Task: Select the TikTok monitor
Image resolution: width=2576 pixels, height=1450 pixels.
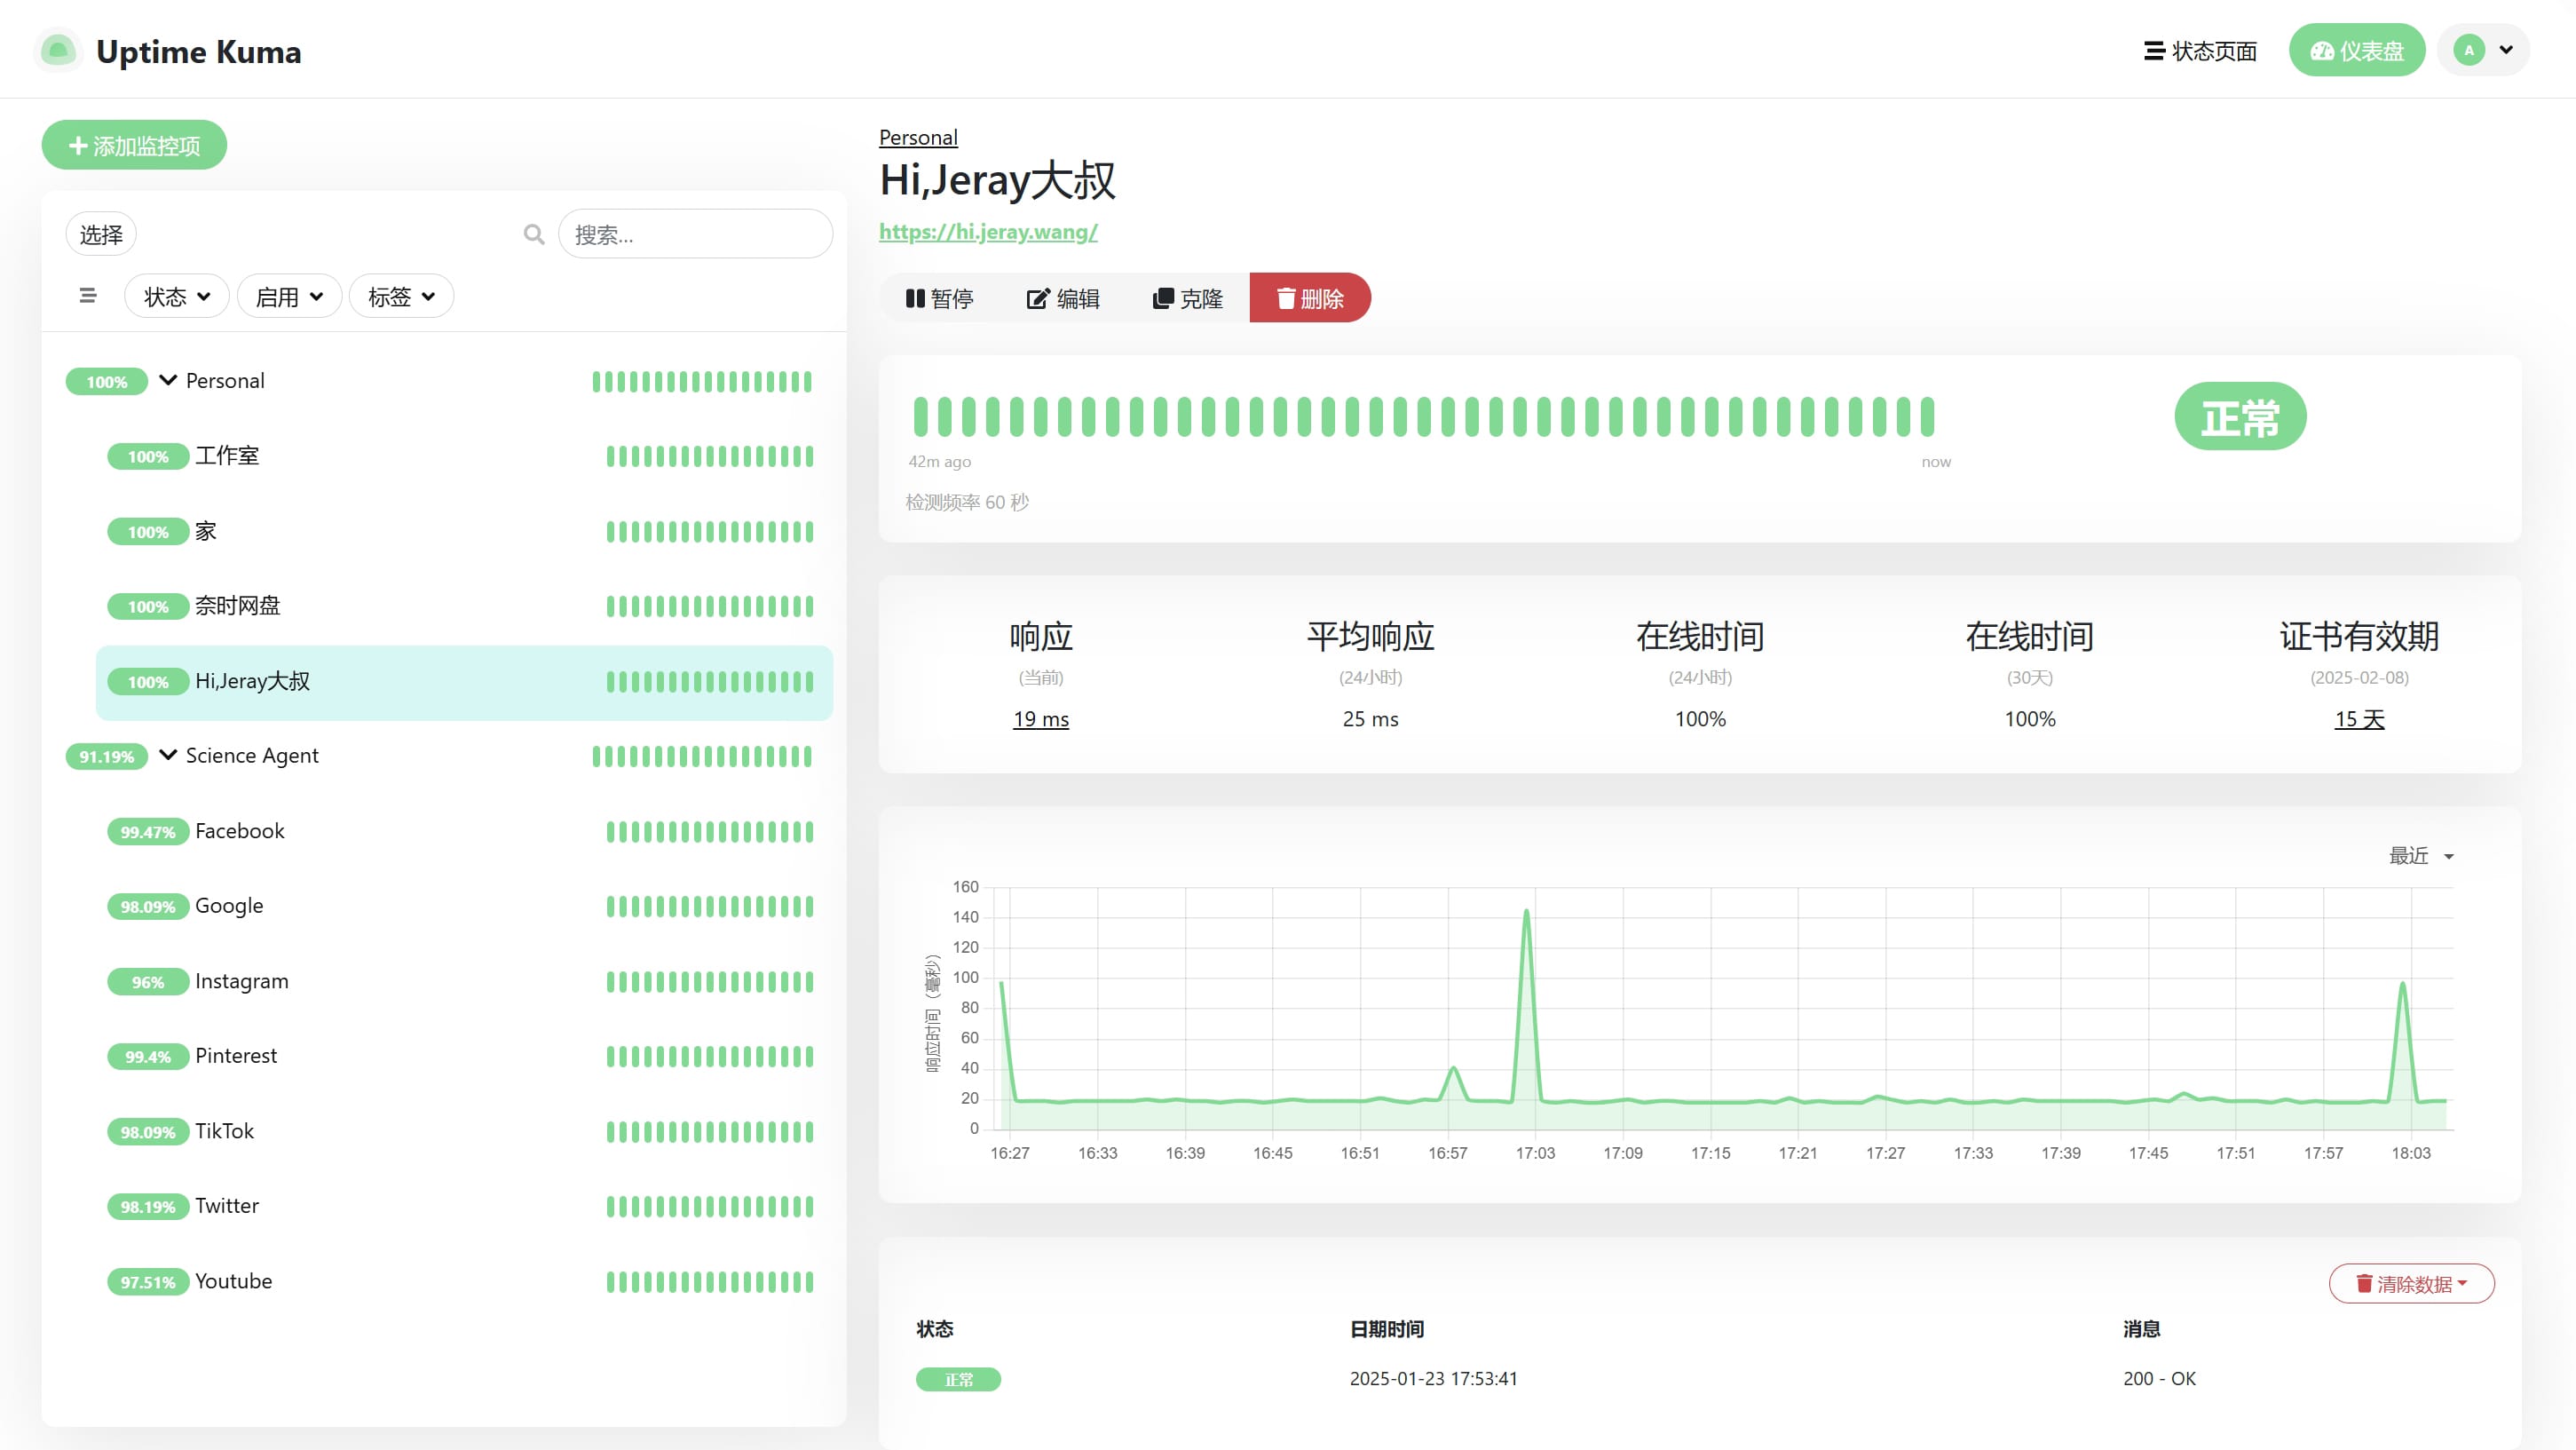Action: 464,1131
